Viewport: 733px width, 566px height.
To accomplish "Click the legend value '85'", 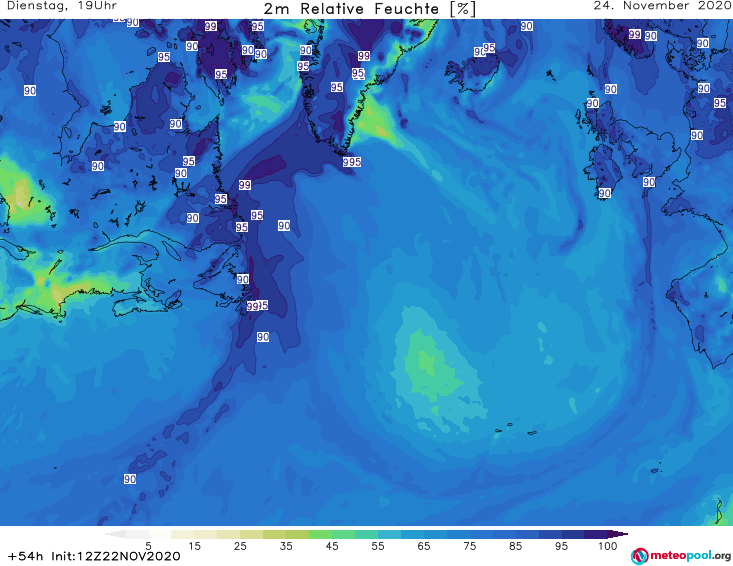I will pyautogui.click(x=516, y=546).
